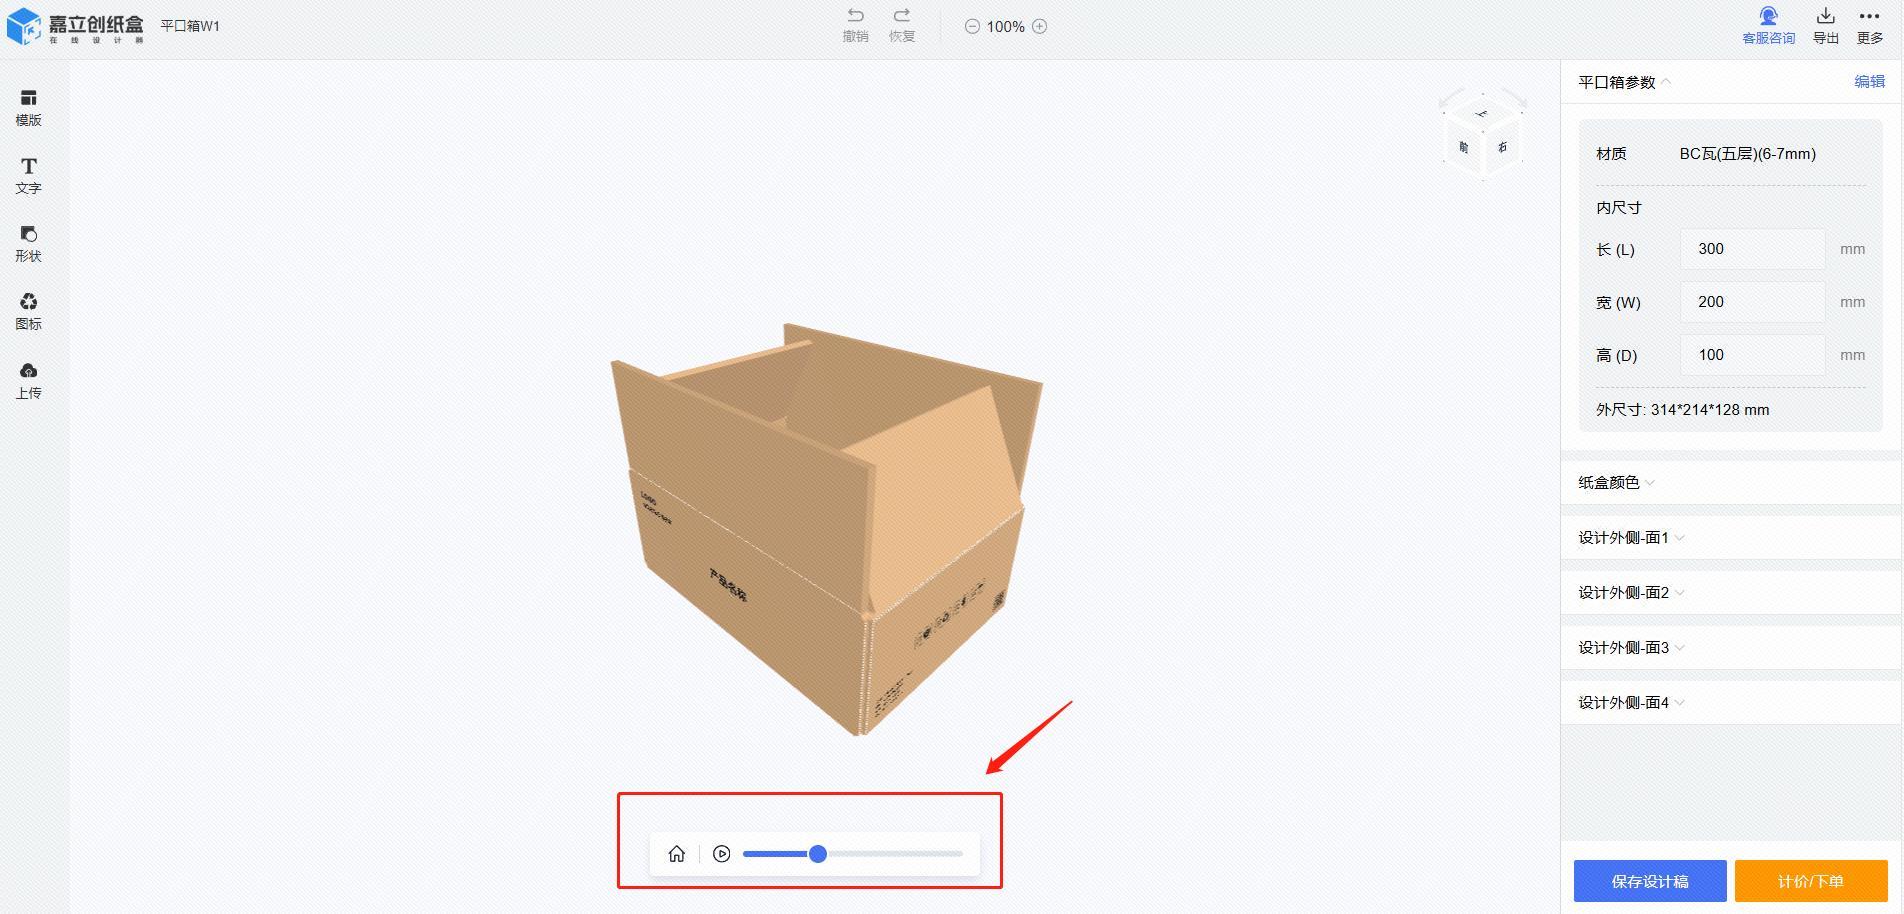Screen dimensions: 1904x914
Task: Click the zoom out minus icon
Action: [x=972, y=27]
